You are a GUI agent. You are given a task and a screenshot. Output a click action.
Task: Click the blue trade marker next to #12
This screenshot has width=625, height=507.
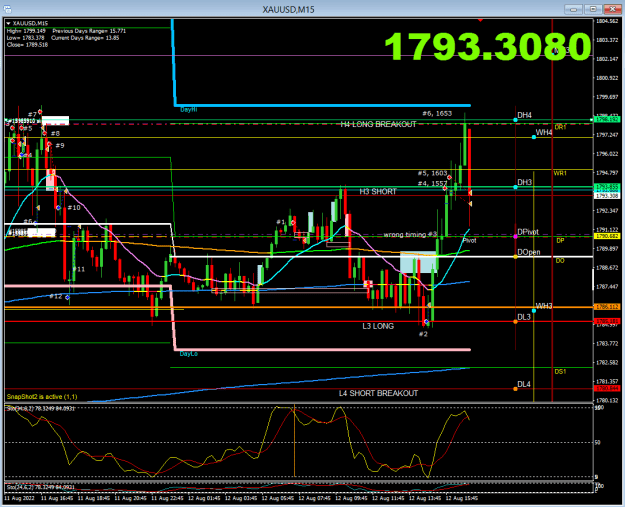pyautogui.click(x=67, y=297)
